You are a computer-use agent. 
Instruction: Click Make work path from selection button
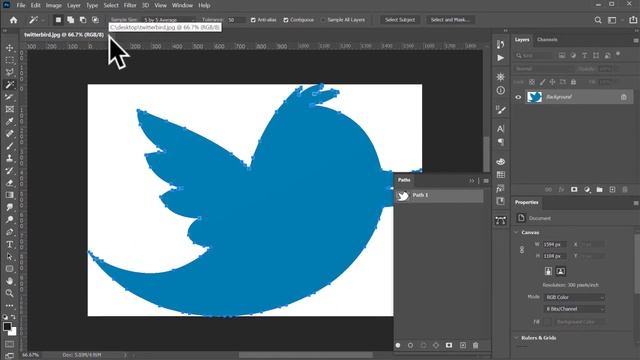[436, 345]
